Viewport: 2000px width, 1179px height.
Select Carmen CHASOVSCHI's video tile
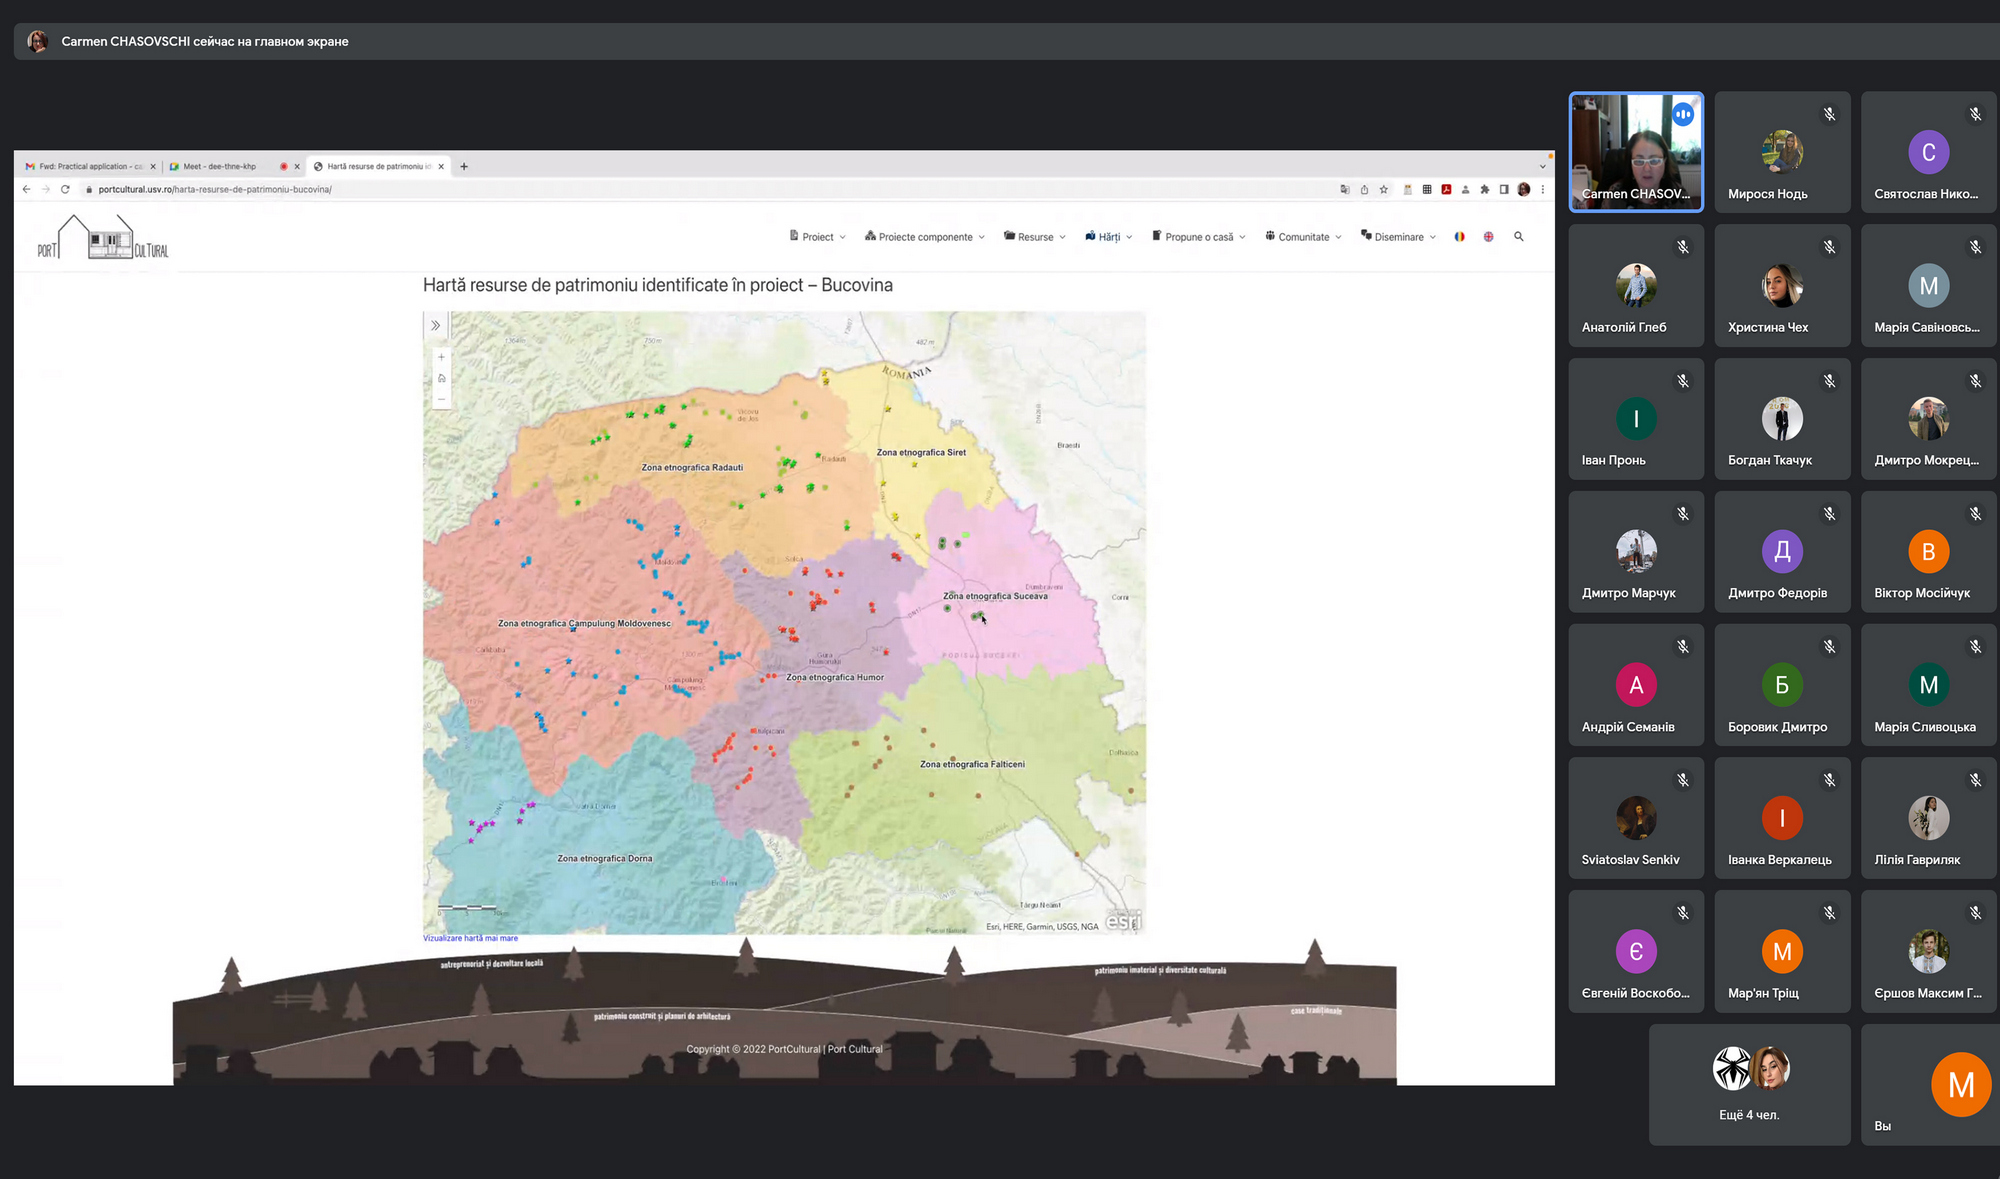[x=1635, y=151]
